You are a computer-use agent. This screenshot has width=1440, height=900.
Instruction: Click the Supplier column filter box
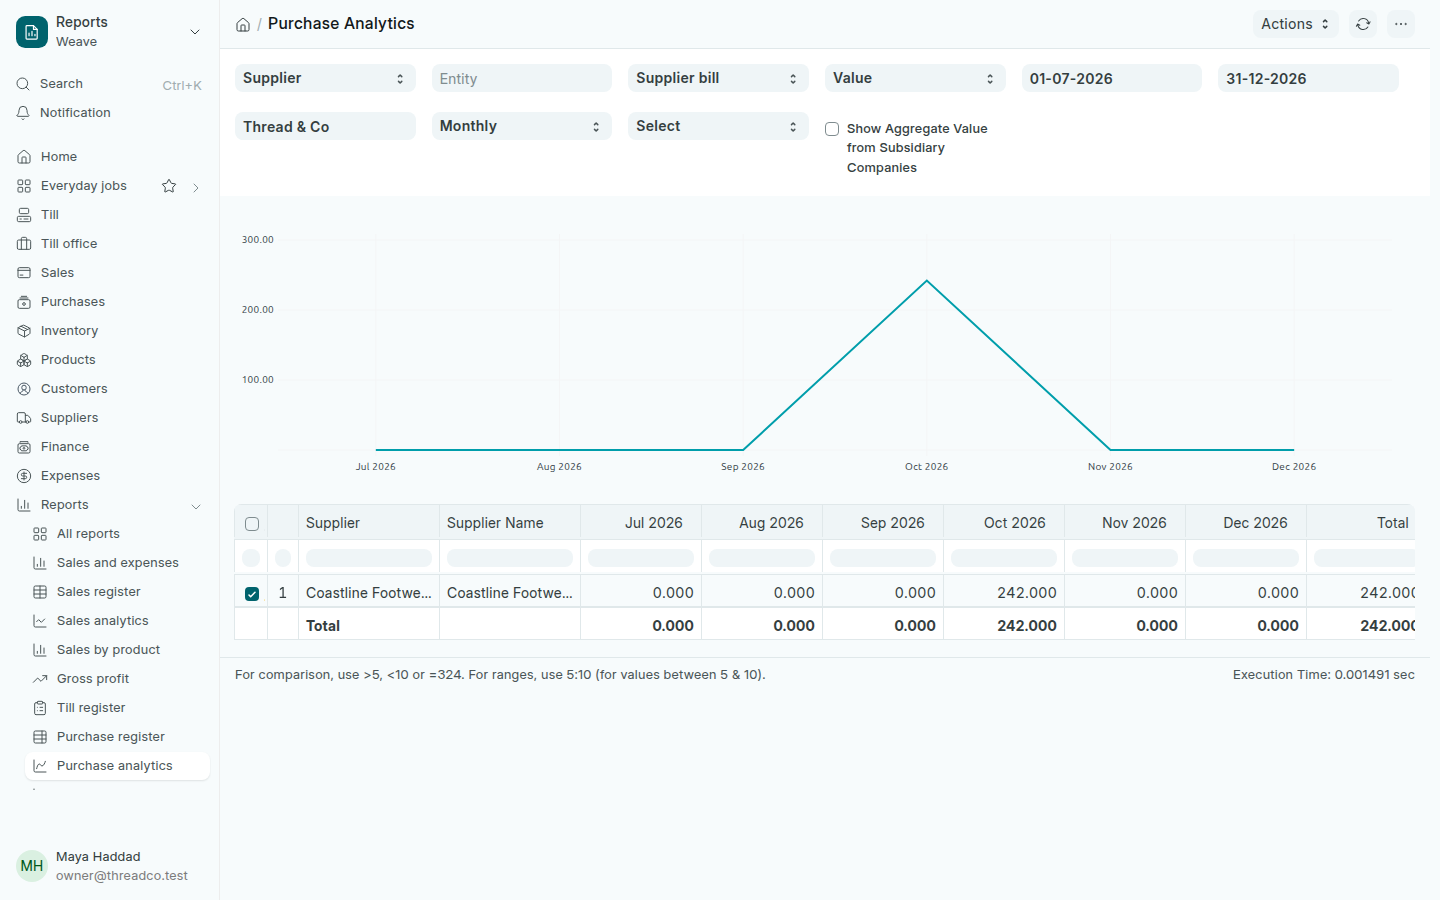(x=369, y=558)
